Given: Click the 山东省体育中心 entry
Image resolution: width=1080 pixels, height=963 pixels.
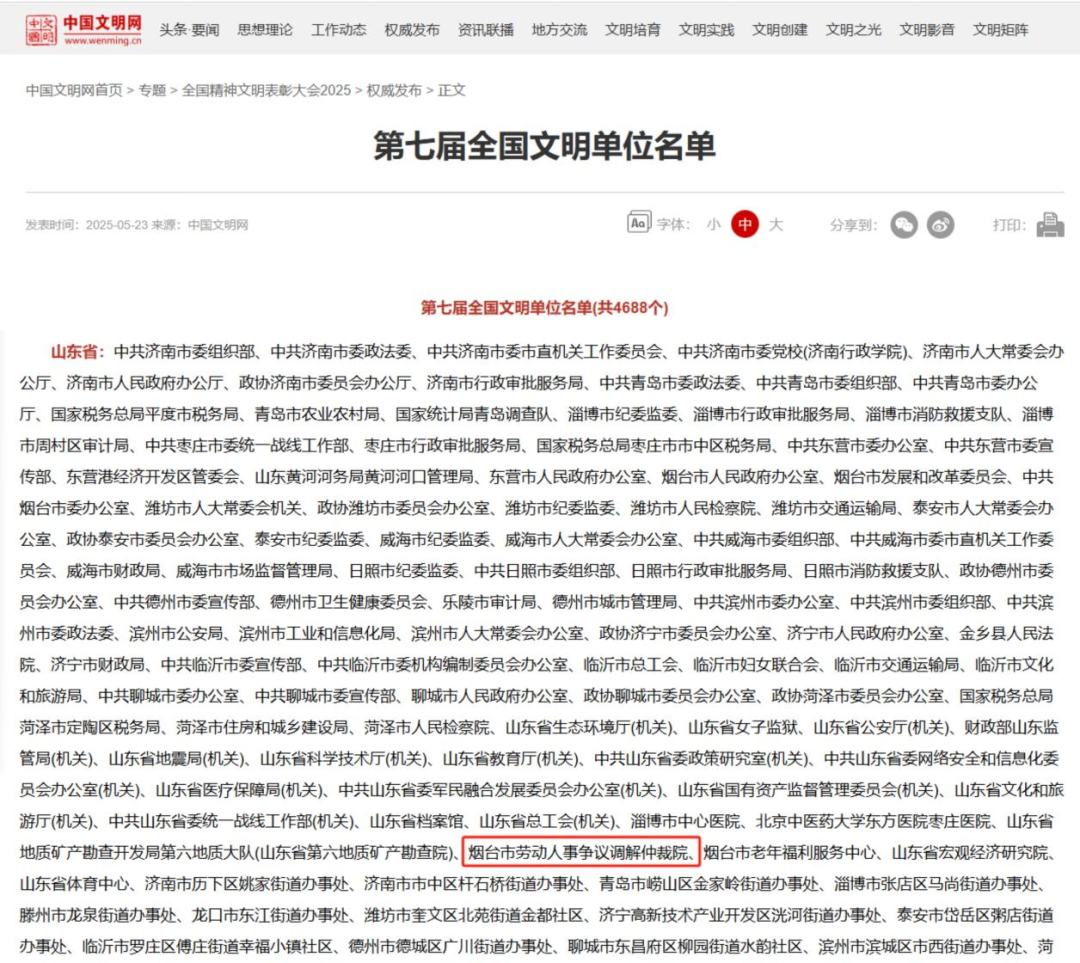Looking at the screenshot, I should point(74,884).
